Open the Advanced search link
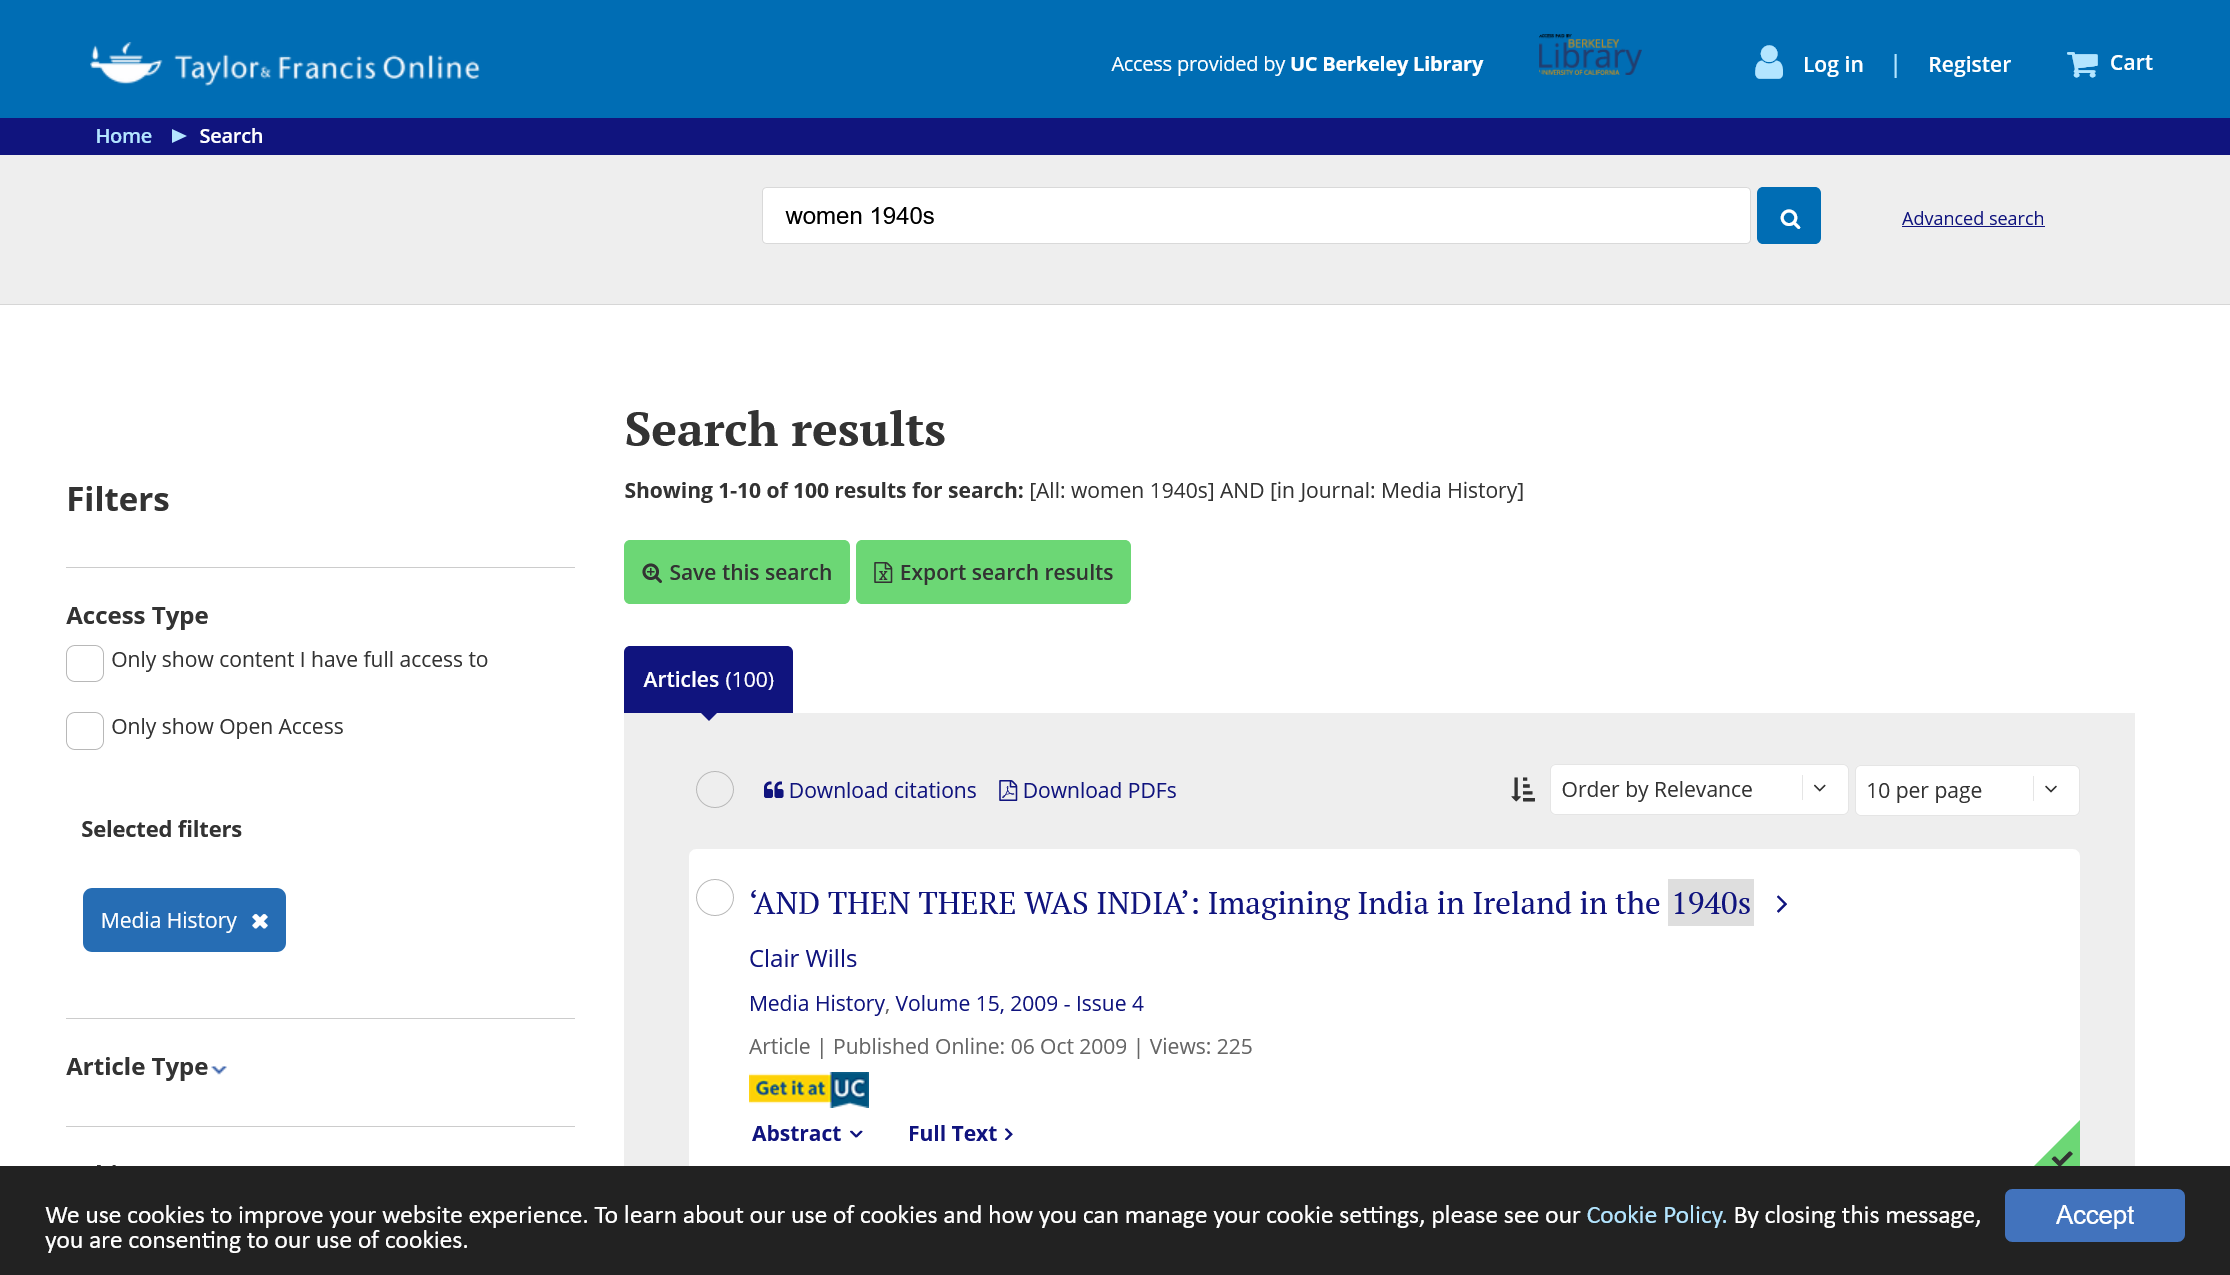The height and width of the screenshot is (1275, 2230). point(1972,218)
